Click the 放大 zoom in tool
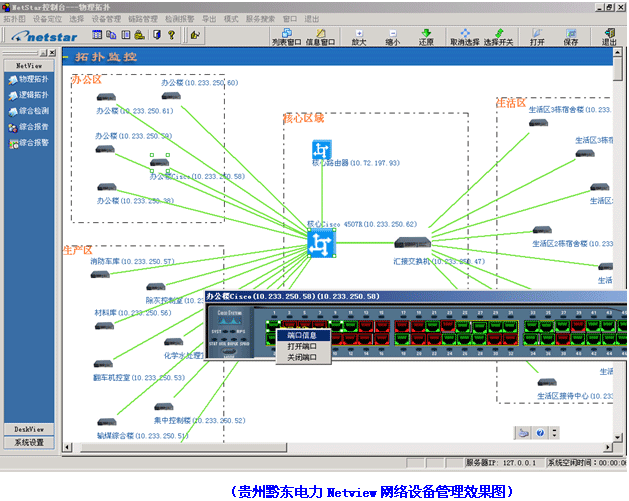629x501 pixels. point(359,37)
